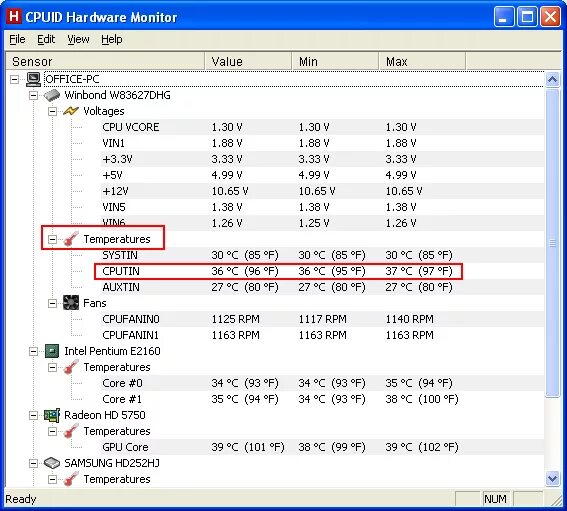Open the Edit menu
The height and width of the screenshot is (511, 567).
pos(46,39)
